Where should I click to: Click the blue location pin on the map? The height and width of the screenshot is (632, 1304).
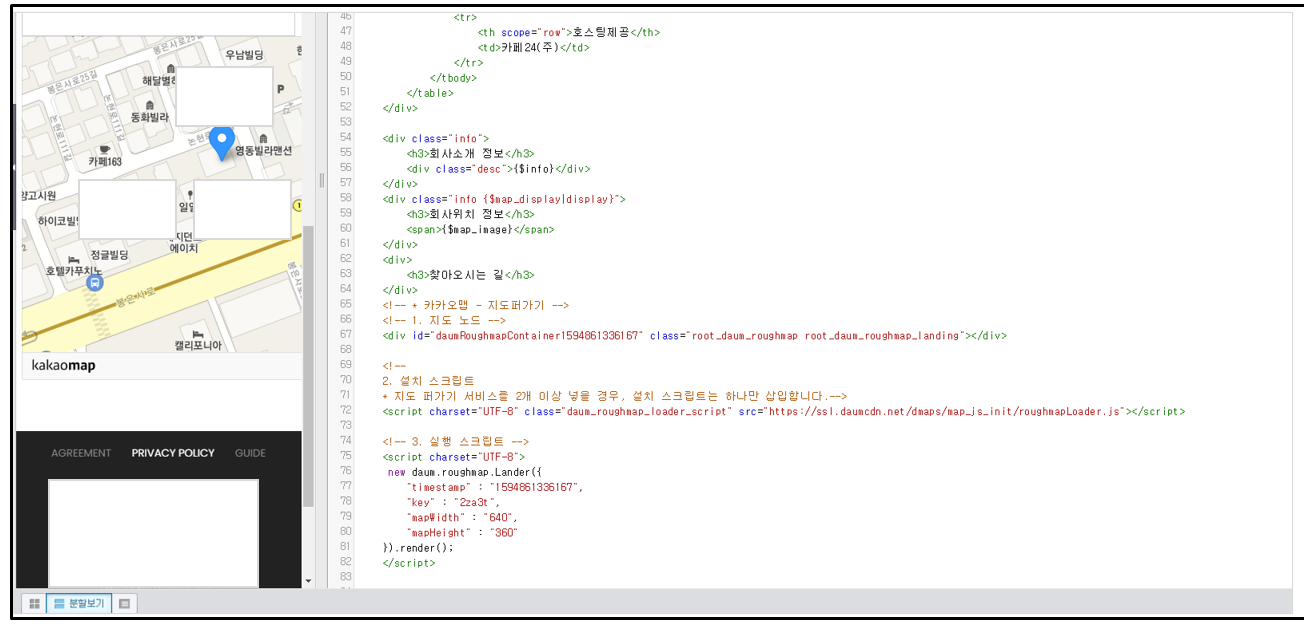pyautogui.click(x=221, y=144)
